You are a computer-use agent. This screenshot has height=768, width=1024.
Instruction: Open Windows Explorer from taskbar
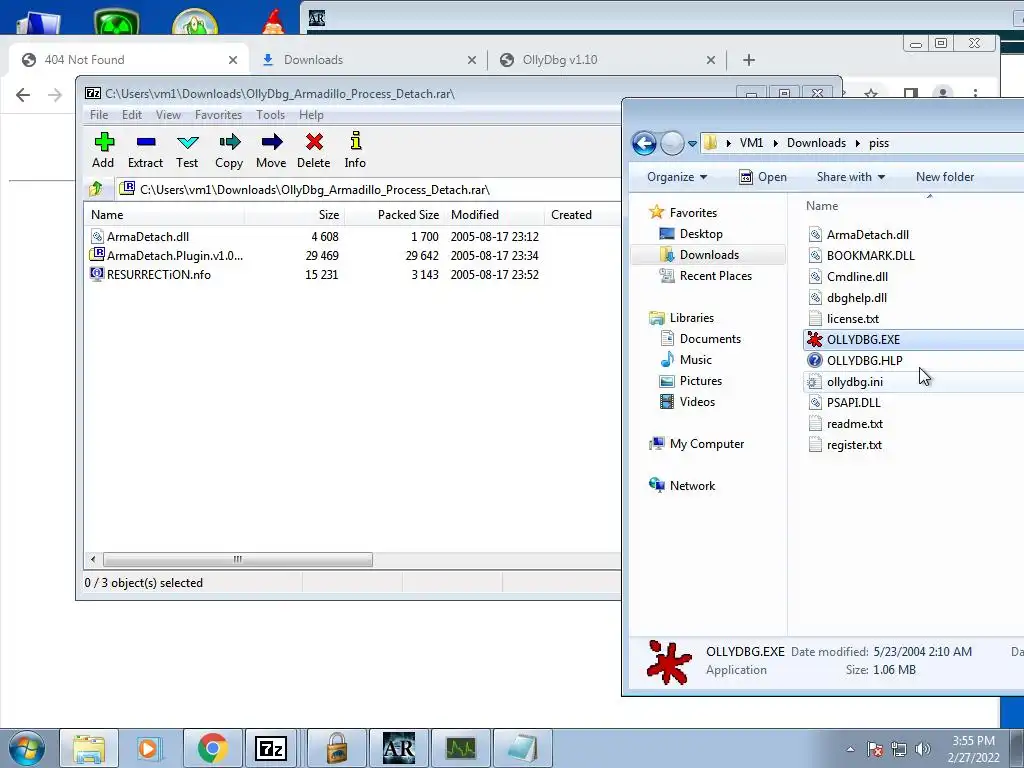click(89, 748)
